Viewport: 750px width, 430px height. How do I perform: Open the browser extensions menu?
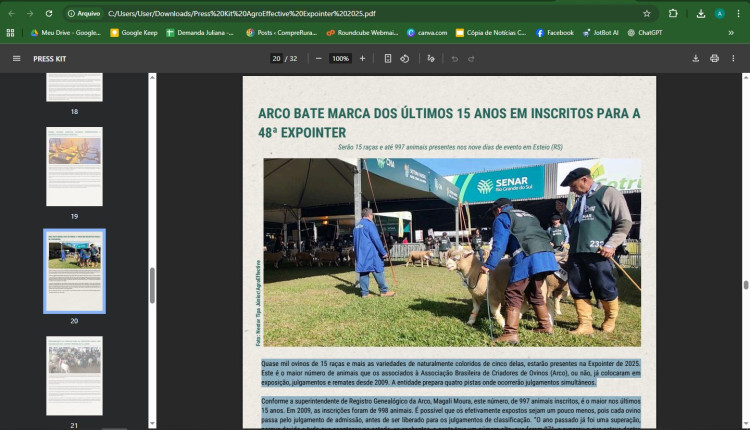(672, 13)
